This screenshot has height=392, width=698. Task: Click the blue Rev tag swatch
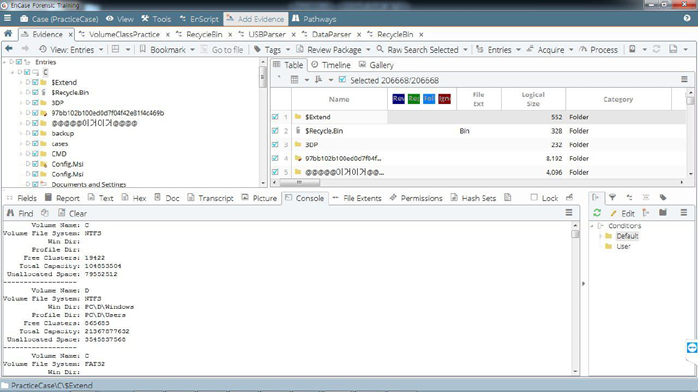tap(398, 99)
